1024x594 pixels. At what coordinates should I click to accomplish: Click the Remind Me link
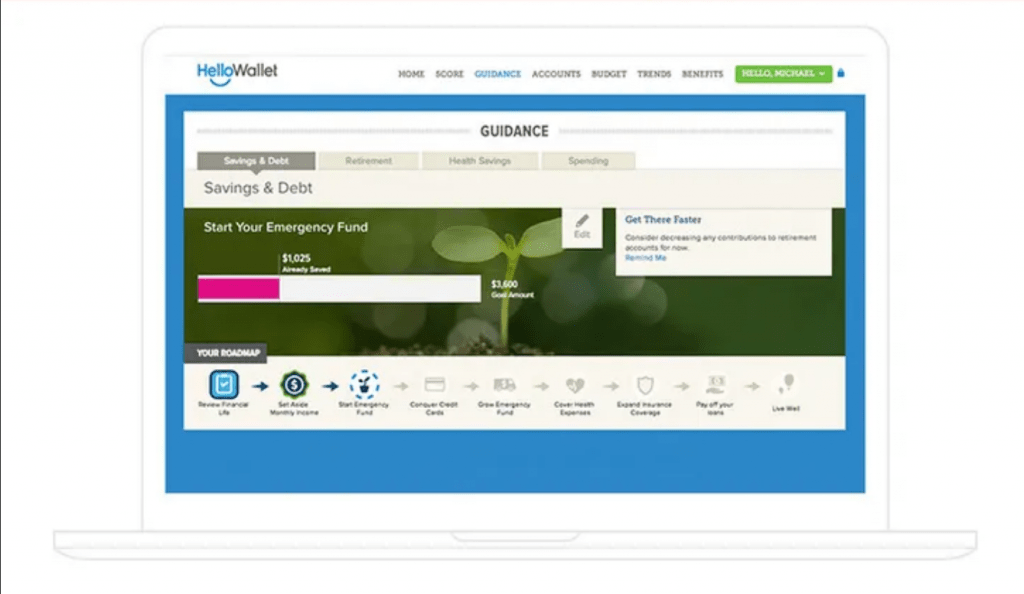pyautogui.click(x=645, y=258)
